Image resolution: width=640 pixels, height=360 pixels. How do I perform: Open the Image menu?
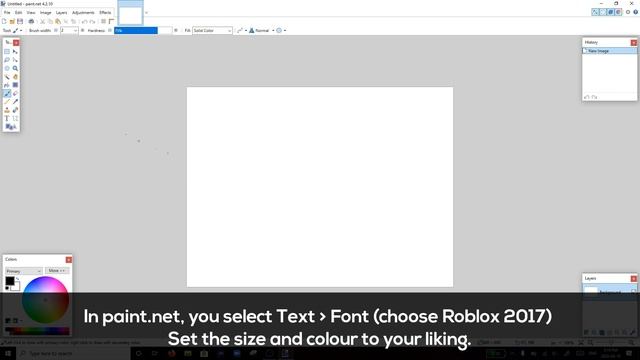(x=45, y=13)
